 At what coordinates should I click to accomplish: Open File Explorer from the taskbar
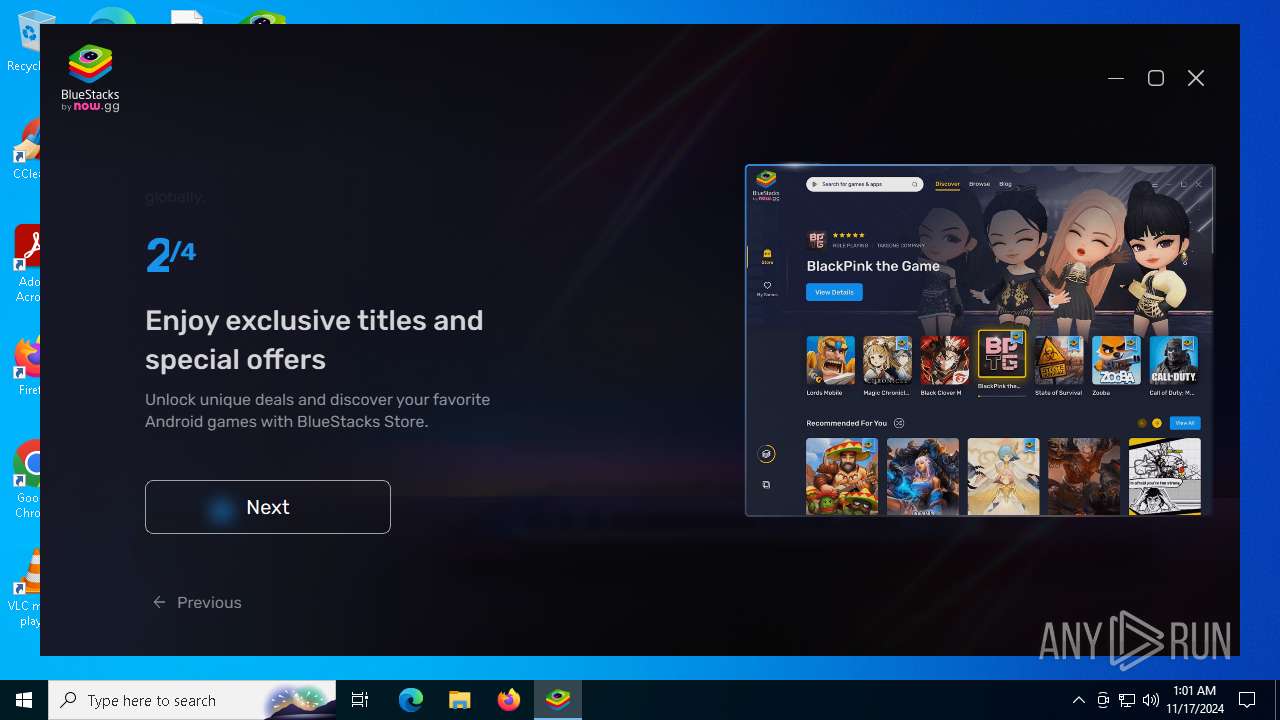[x=459, y=700]
